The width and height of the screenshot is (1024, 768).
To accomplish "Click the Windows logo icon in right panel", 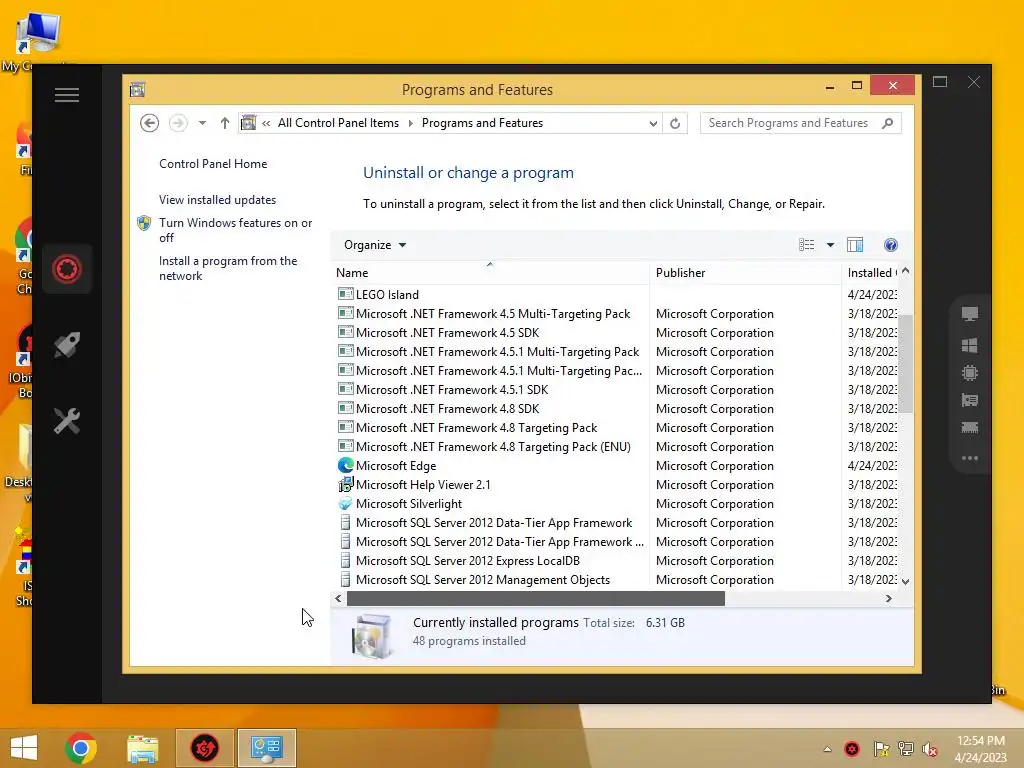I will 970,345.
